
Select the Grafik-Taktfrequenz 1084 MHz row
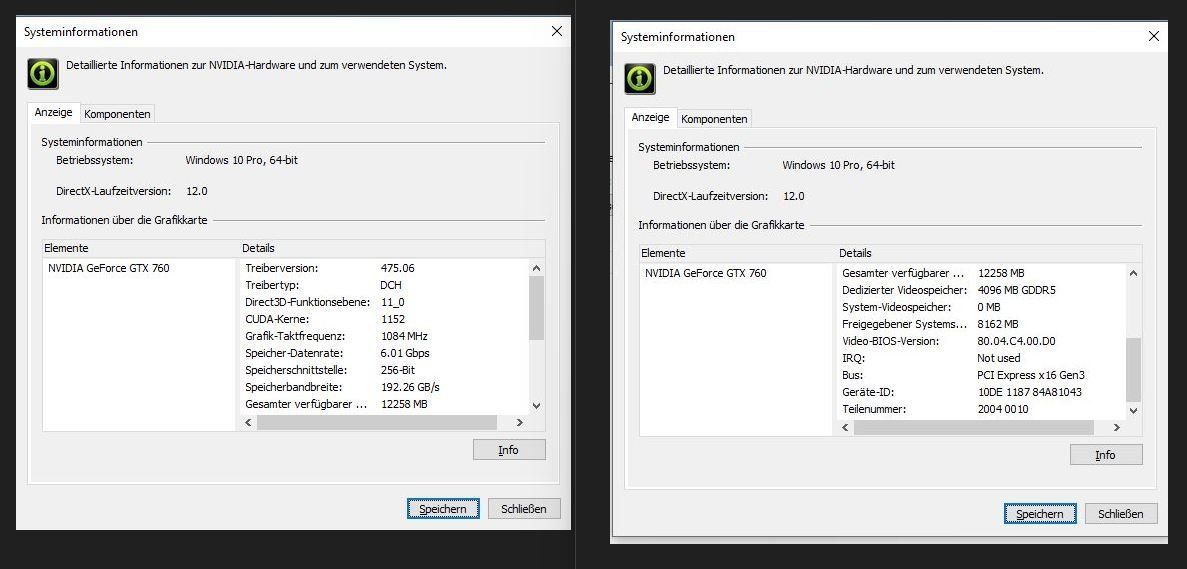(385, 336)
